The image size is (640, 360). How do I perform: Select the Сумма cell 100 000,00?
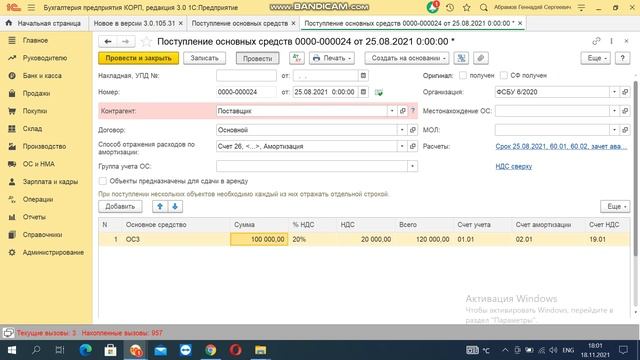[x=259, y=239]
